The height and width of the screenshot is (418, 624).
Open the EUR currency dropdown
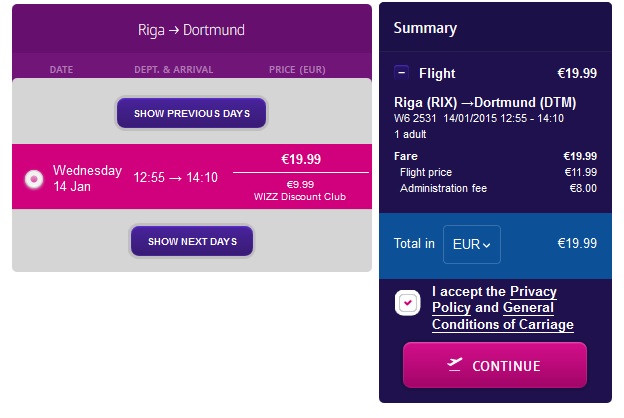click(x=472, y=244)
